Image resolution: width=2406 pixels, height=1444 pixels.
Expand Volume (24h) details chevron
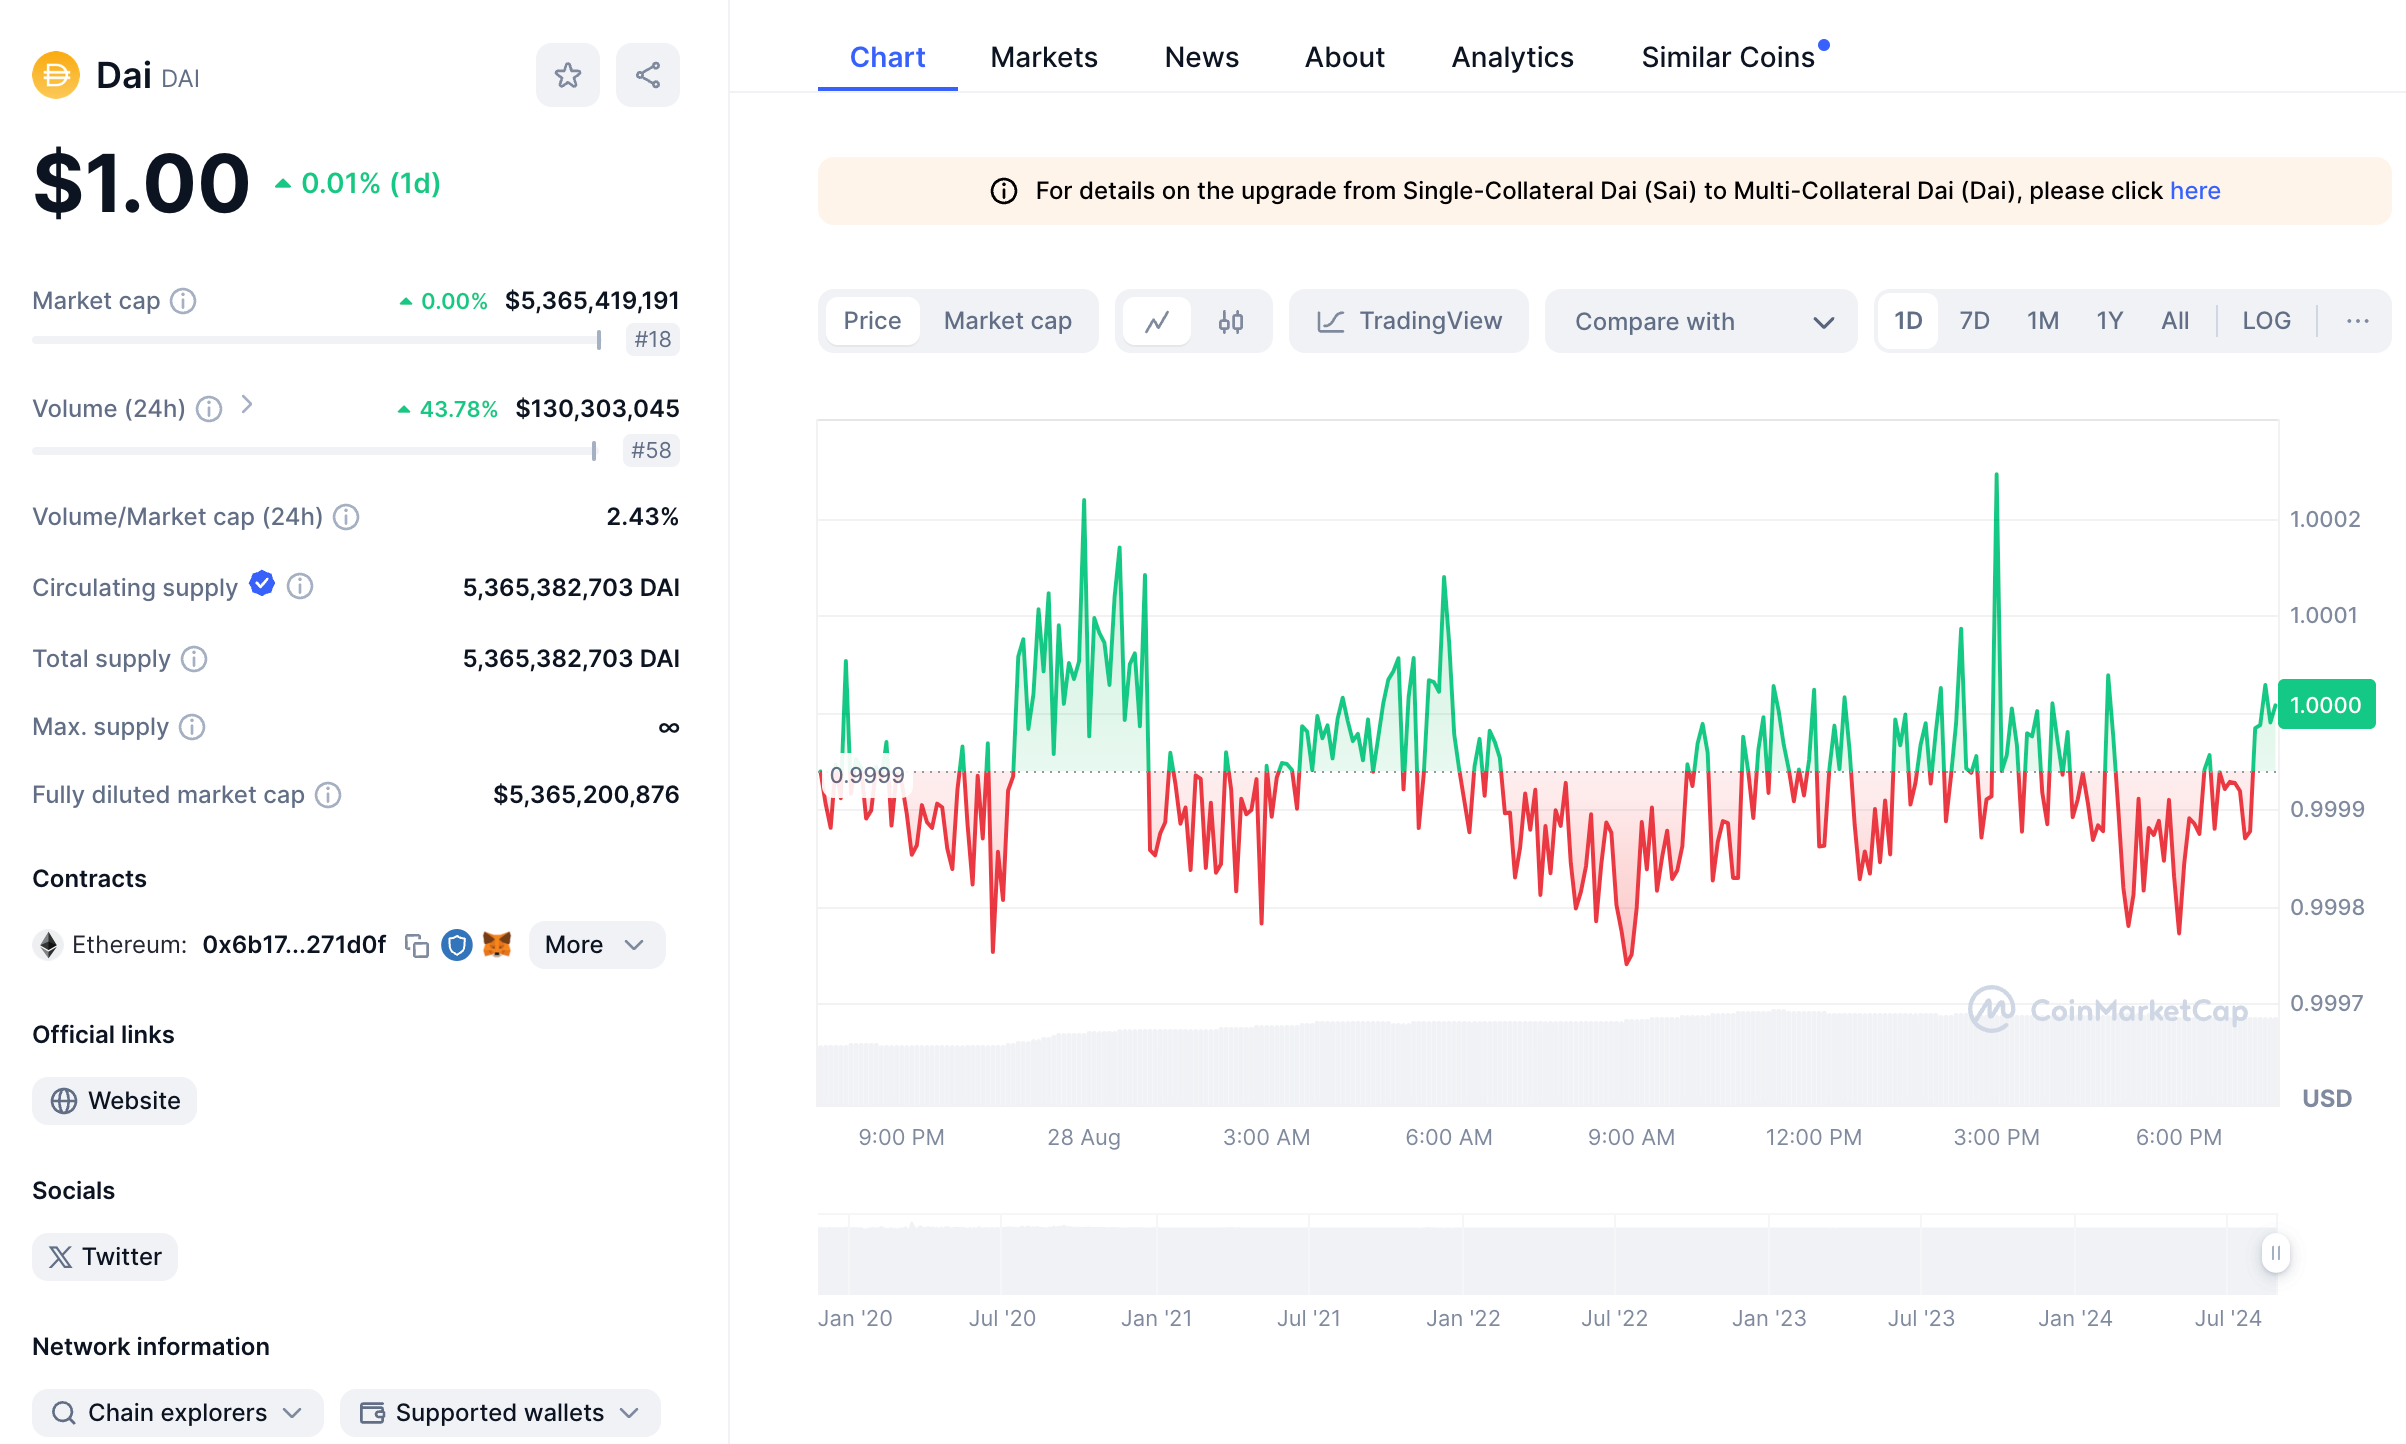click(247, 405)
